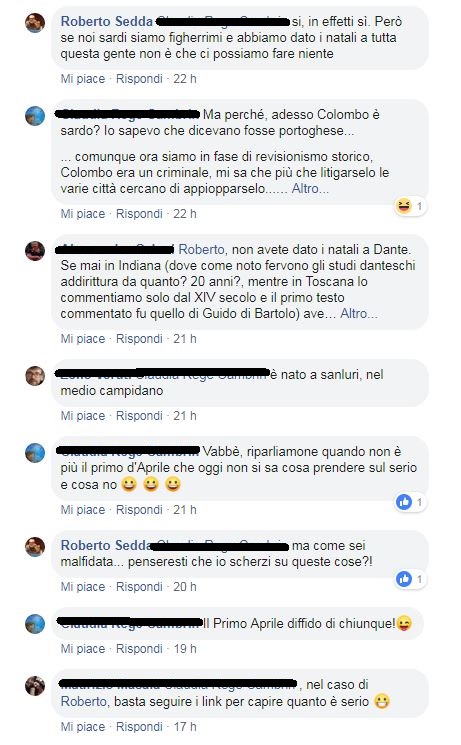The width and height of the screenshot is (461, 745).
Task: Open Roberto Sedda's avatar on the first comment
Action: click(x=35, y=22)
